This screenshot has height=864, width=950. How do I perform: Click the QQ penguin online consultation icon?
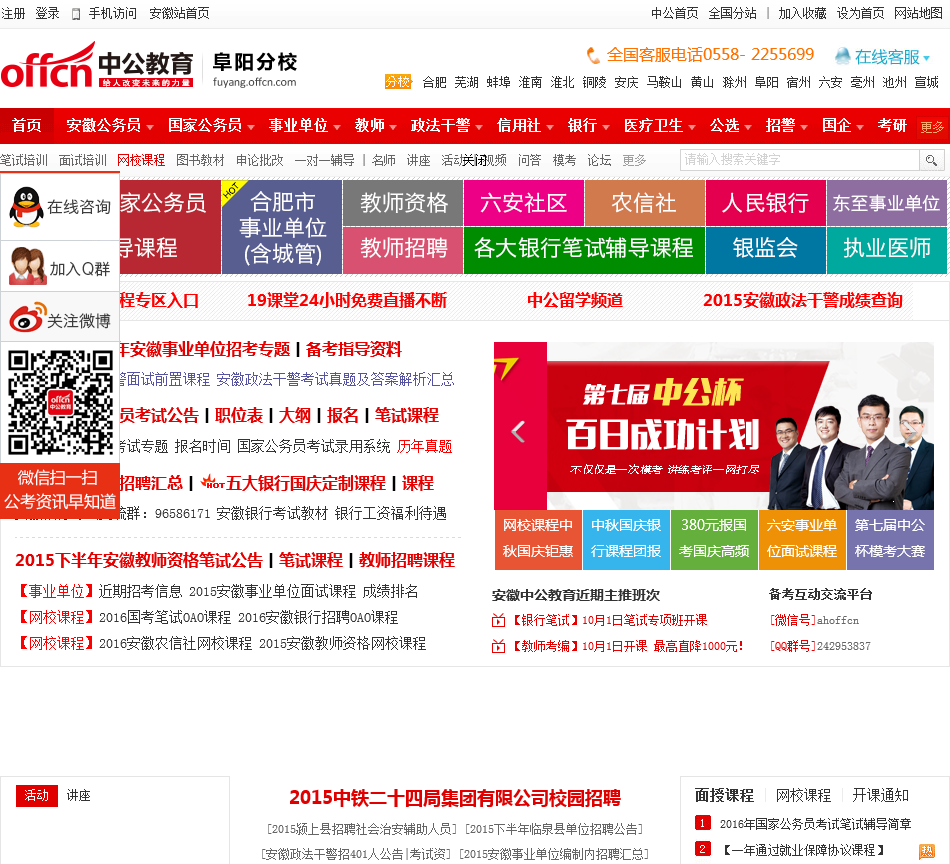point(26,207)
